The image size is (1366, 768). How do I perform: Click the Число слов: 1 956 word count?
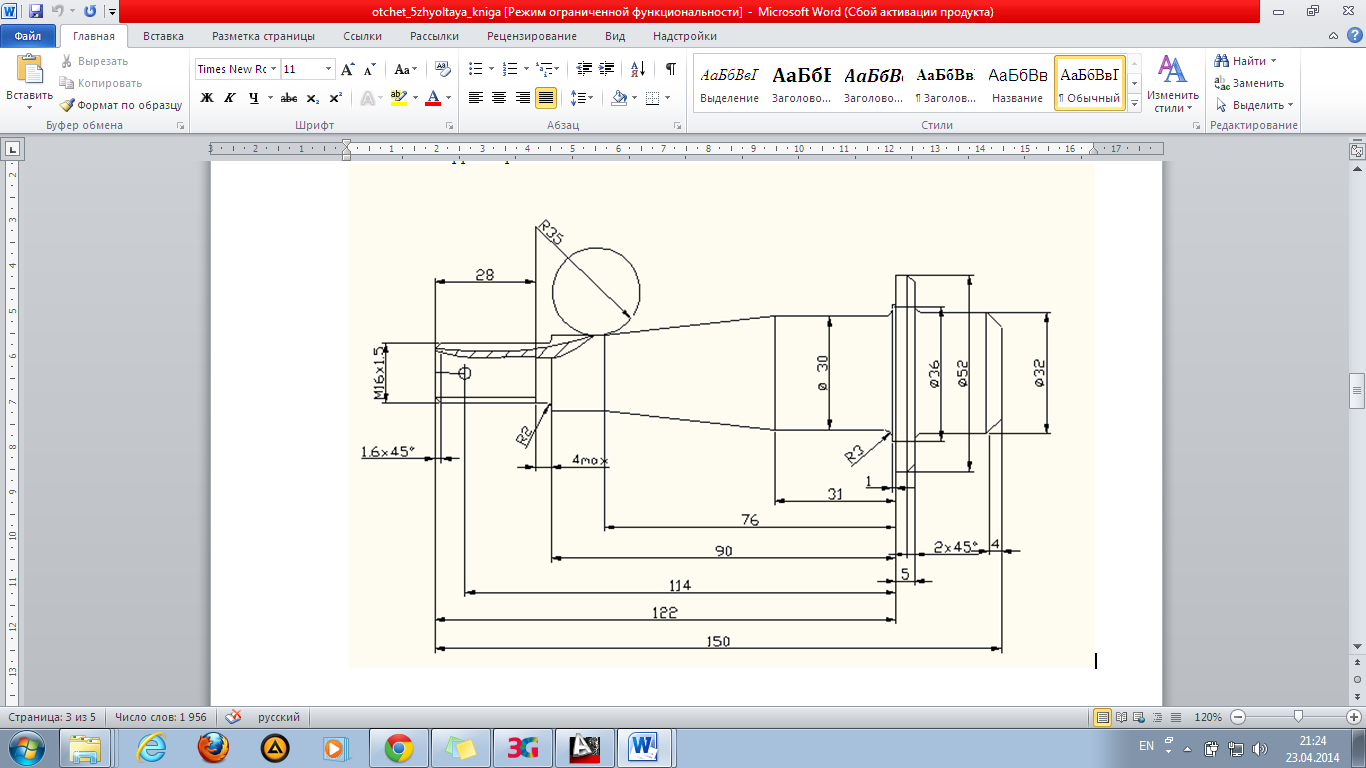pyautogui.click(x=160, y=717)
